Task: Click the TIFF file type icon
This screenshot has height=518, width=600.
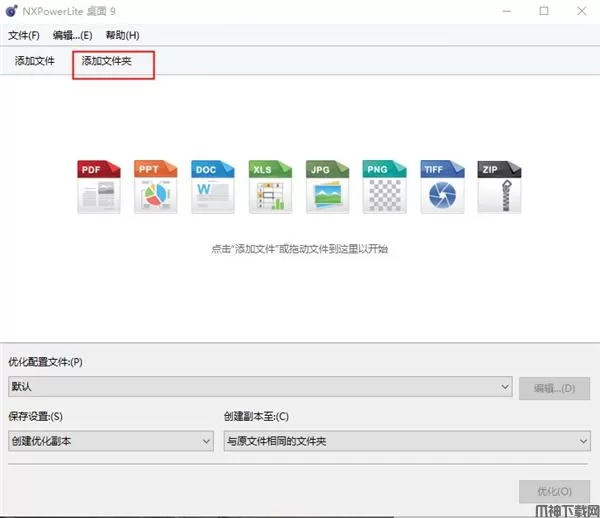Action: pos(440,186)
